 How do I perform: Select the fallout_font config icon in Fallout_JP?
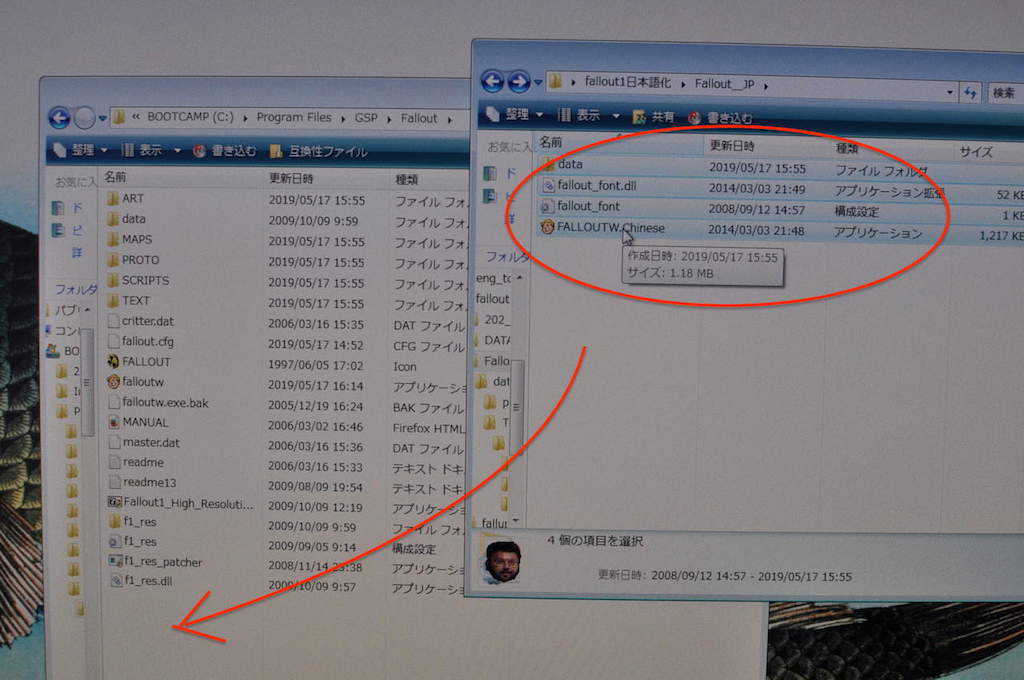[x=547, y=206]
